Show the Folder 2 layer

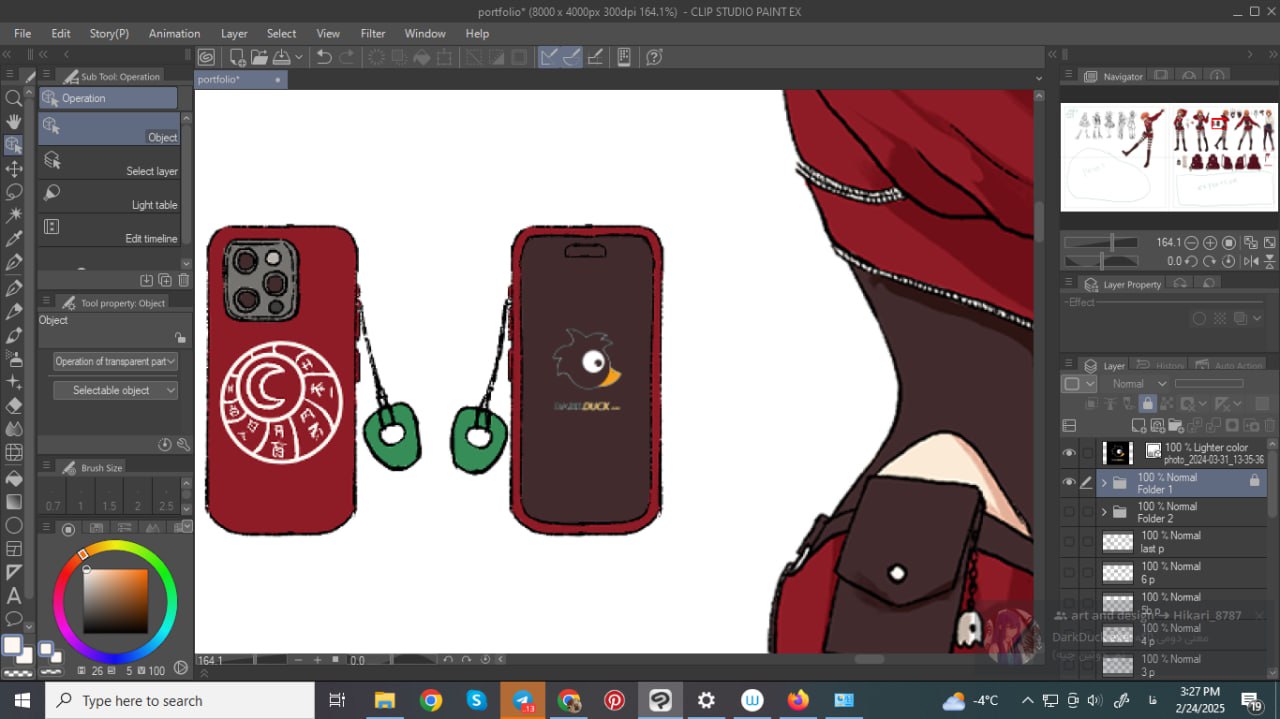click(x=1069, y=512)
